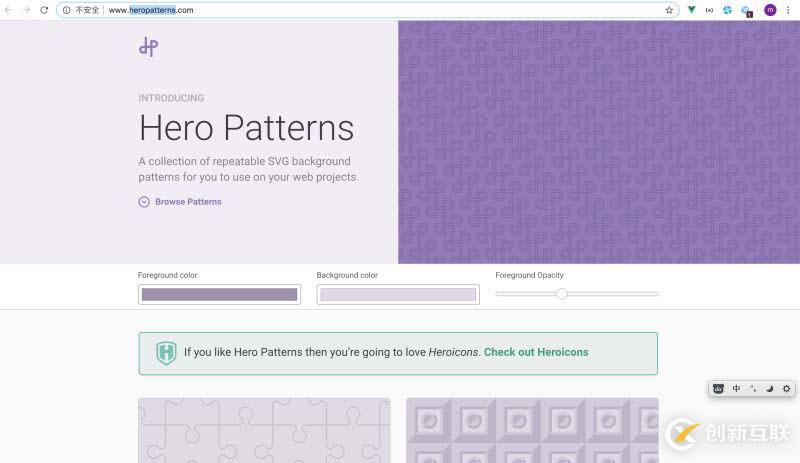
Task: Bookmark the page with the star icon
Action: point(669,10)
